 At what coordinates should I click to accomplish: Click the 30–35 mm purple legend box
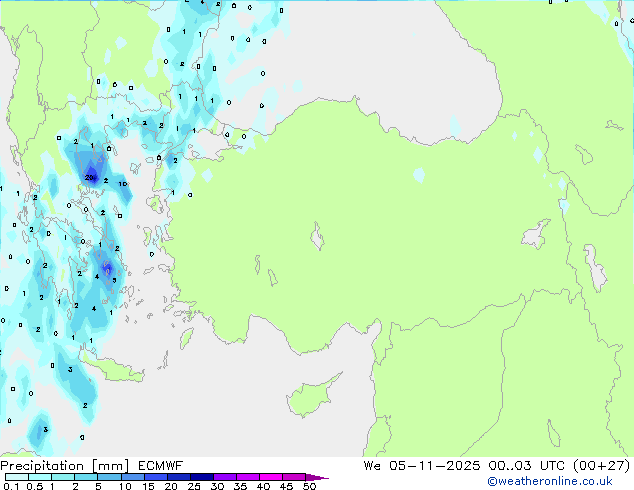[224, 477]
